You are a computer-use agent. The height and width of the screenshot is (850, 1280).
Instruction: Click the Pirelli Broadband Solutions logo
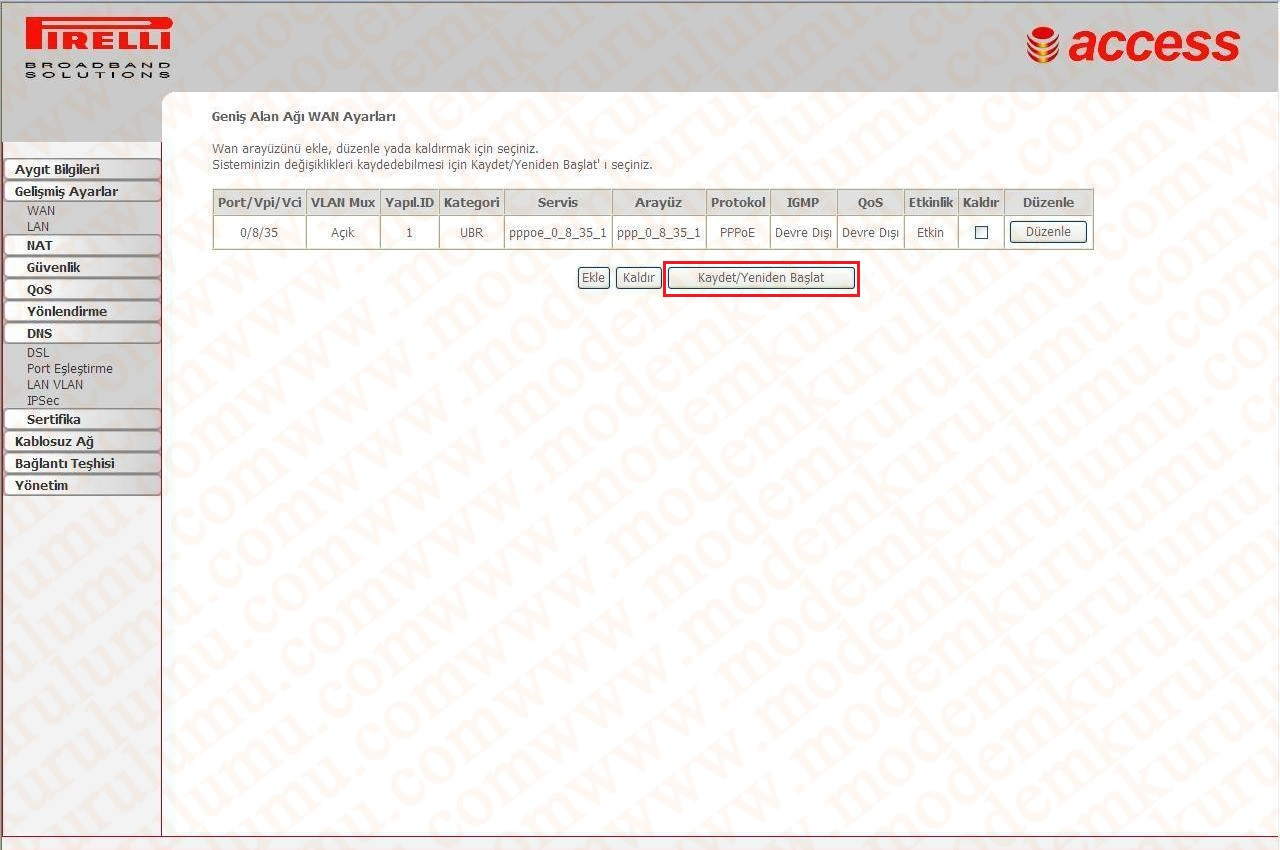(98, 47)
